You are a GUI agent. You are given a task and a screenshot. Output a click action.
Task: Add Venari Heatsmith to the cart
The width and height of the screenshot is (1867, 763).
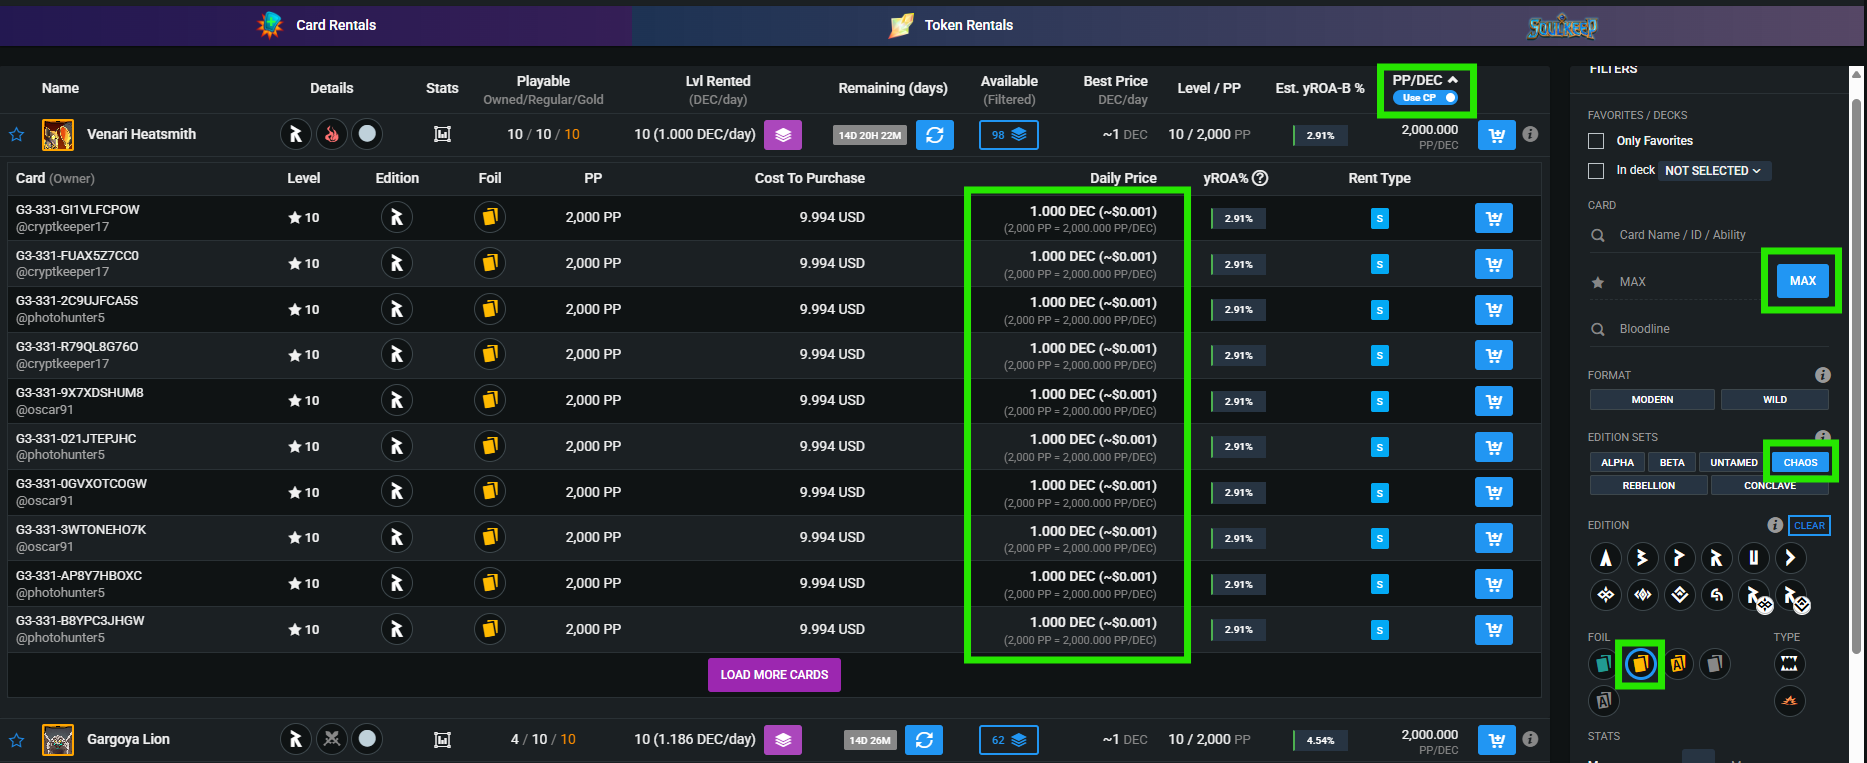1496,135
